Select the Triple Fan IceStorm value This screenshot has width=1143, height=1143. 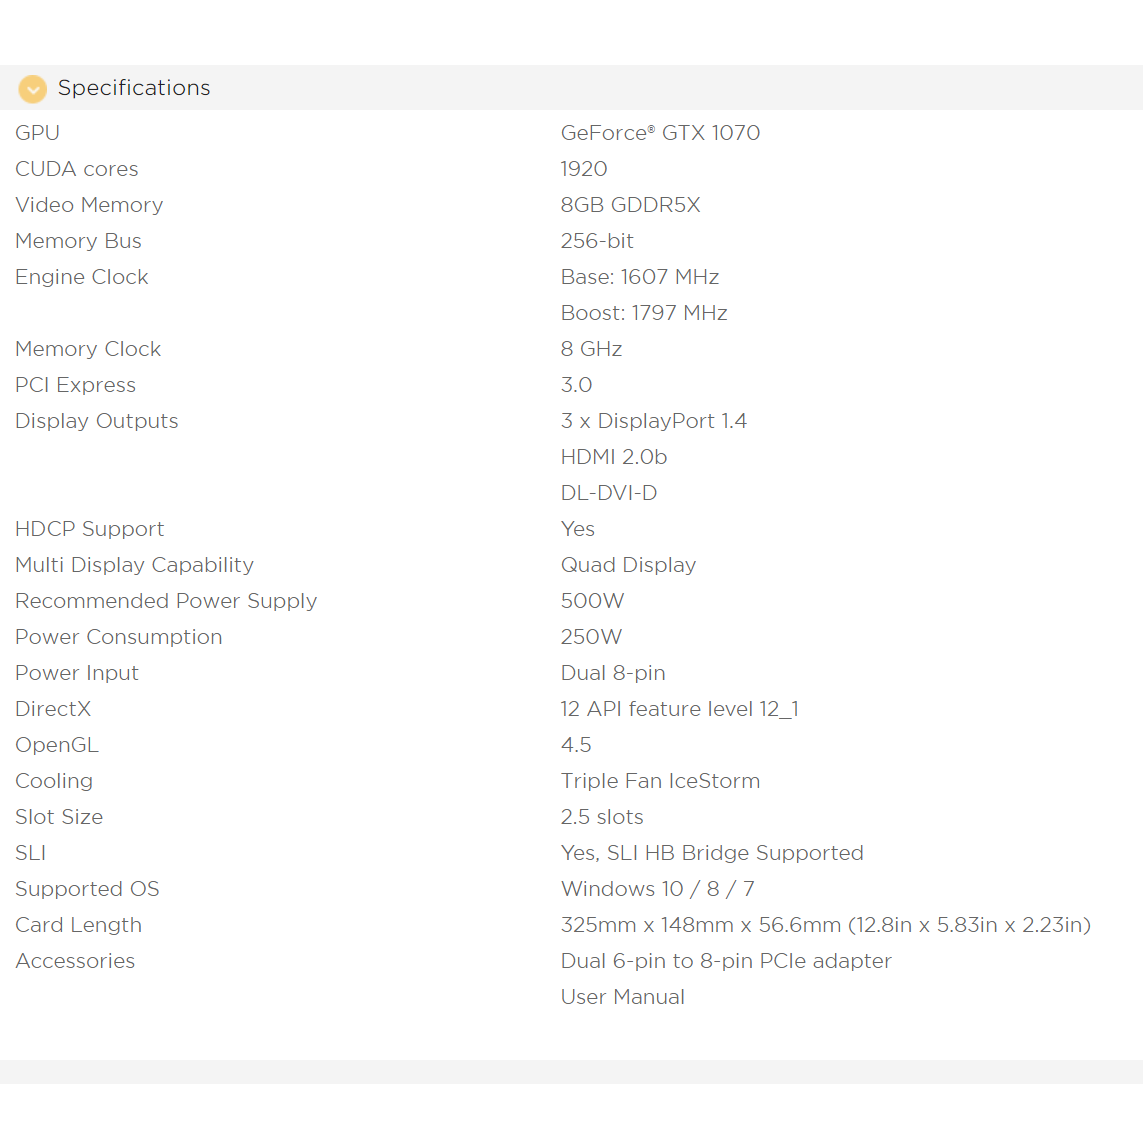pyautogui.click(x=660, y=781)
